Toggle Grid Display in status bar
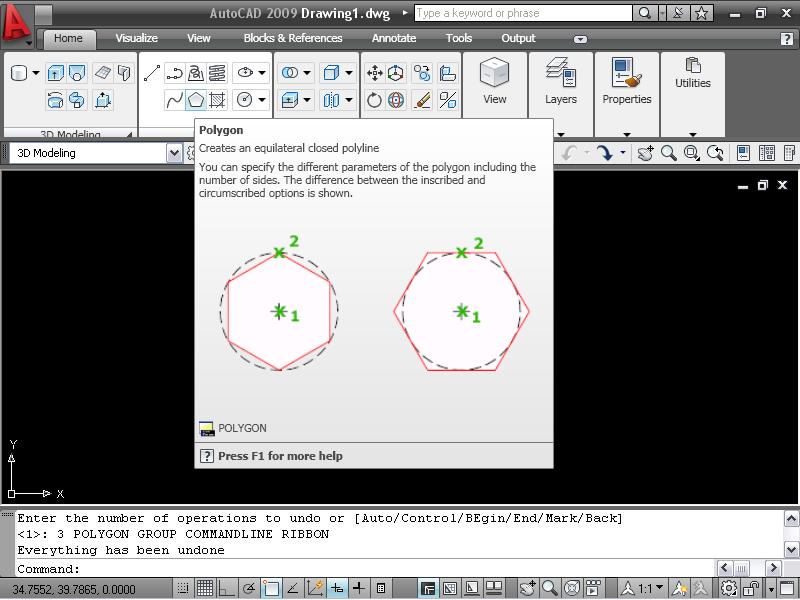 [205, 589]
